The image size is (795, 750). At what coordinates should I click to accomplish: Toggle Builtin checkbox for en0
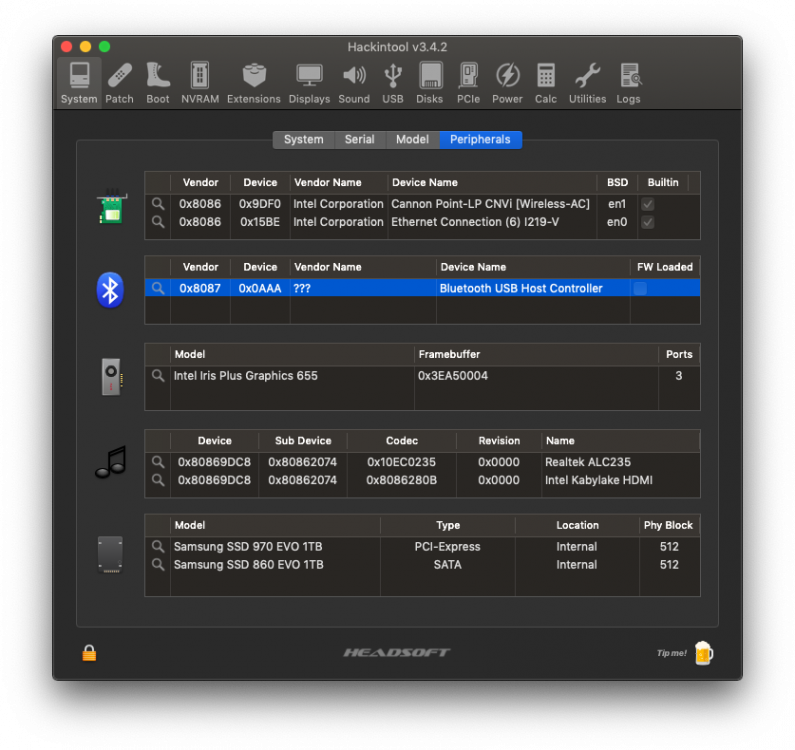tap(647, 222)
